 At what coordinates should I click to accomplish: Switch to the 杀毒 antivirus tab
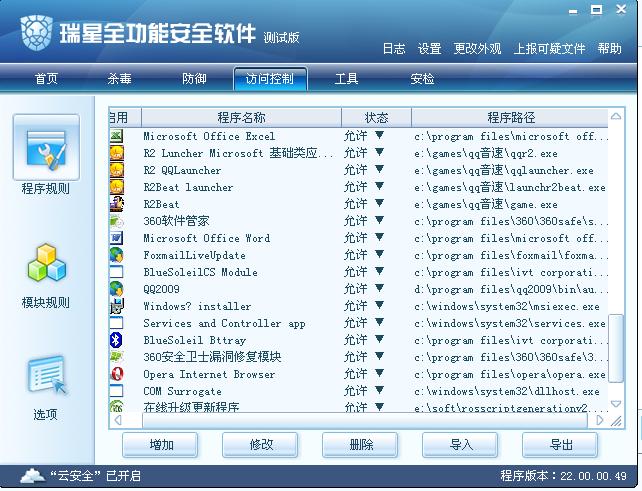(120, 79)
